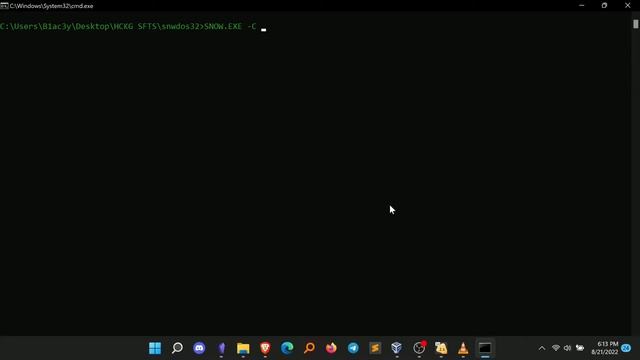The height and width of the screenshot is (360, 640).
Task: Open the purple crystal app on taskbar
Action: (221, 348)
